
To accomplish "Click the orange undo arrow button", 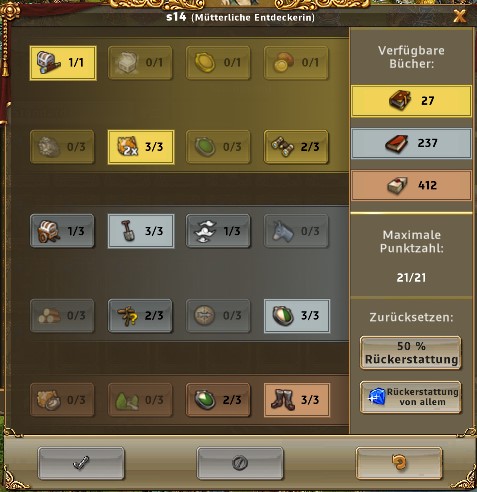I will (399, 463).
